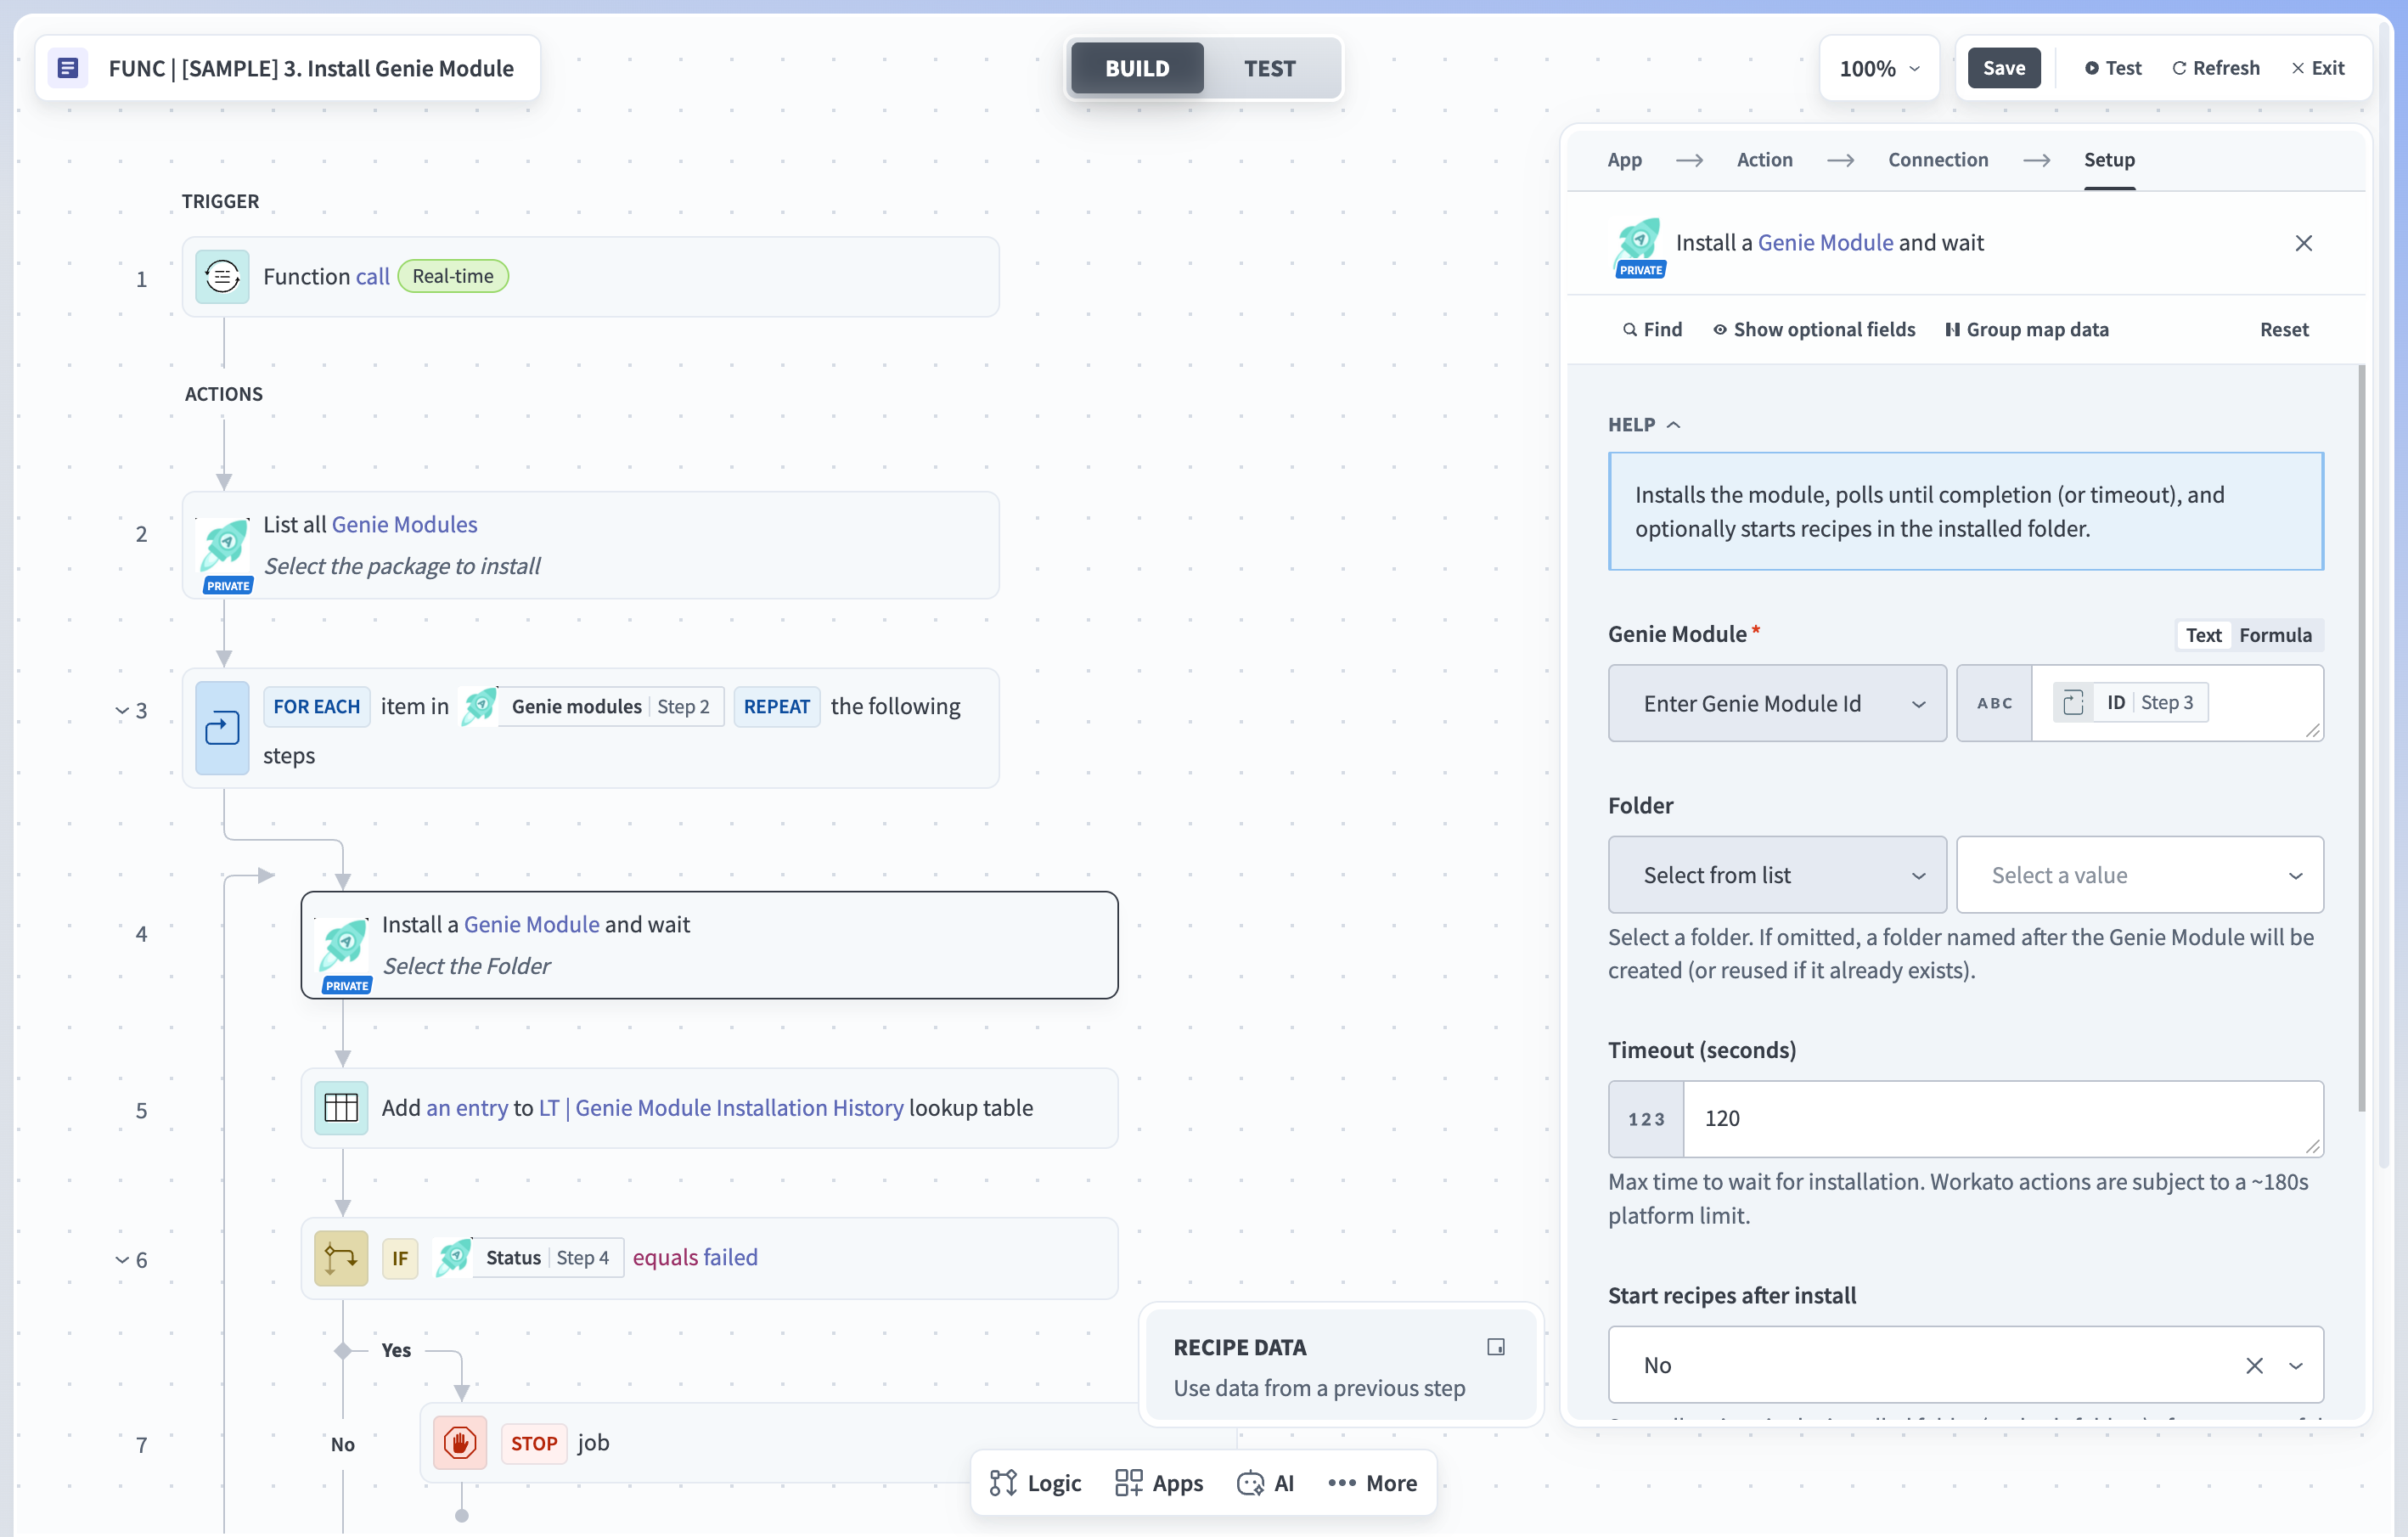Close the Install a Genie Module setup panel
The height and width of the screenshot is (1537, 2408).
point(2303,243)
